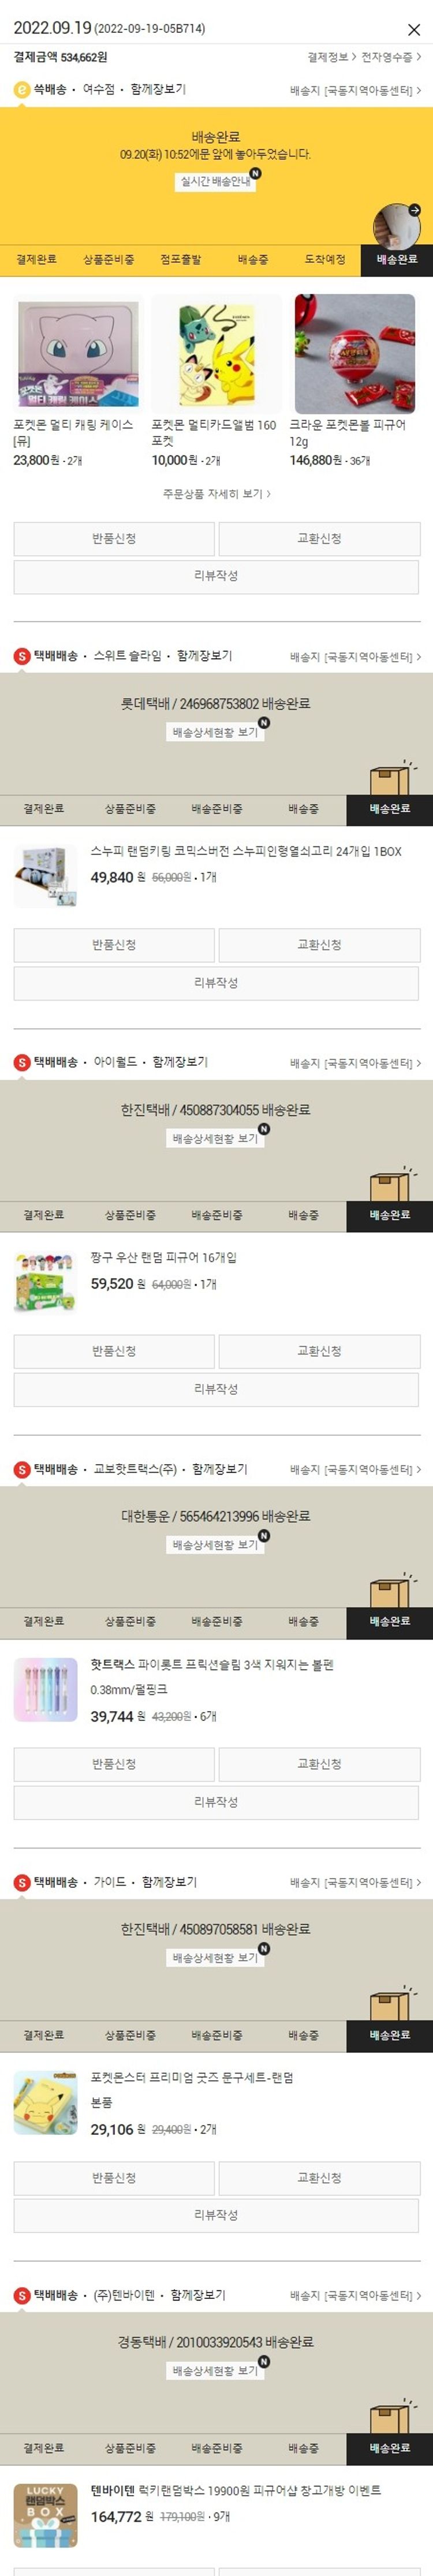Click 리뷰작성 for 짱구 우산 figure order
Image resolution: width=433 pixels, height=2576 pixels.
216,1389
